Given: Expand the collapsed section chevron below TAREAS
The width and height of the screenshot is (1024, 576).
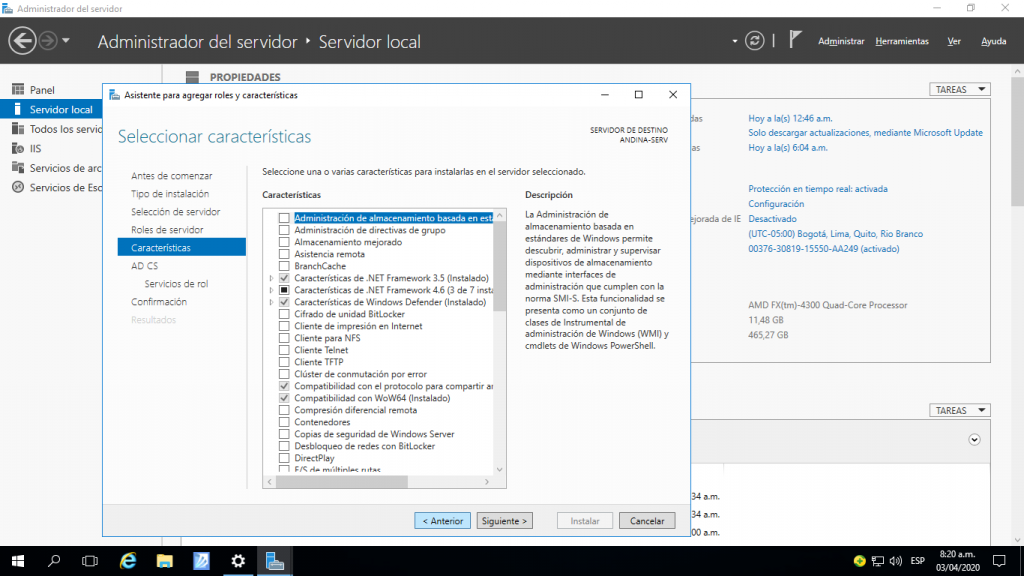Looking at the screenshot, I should pos(974,440).
